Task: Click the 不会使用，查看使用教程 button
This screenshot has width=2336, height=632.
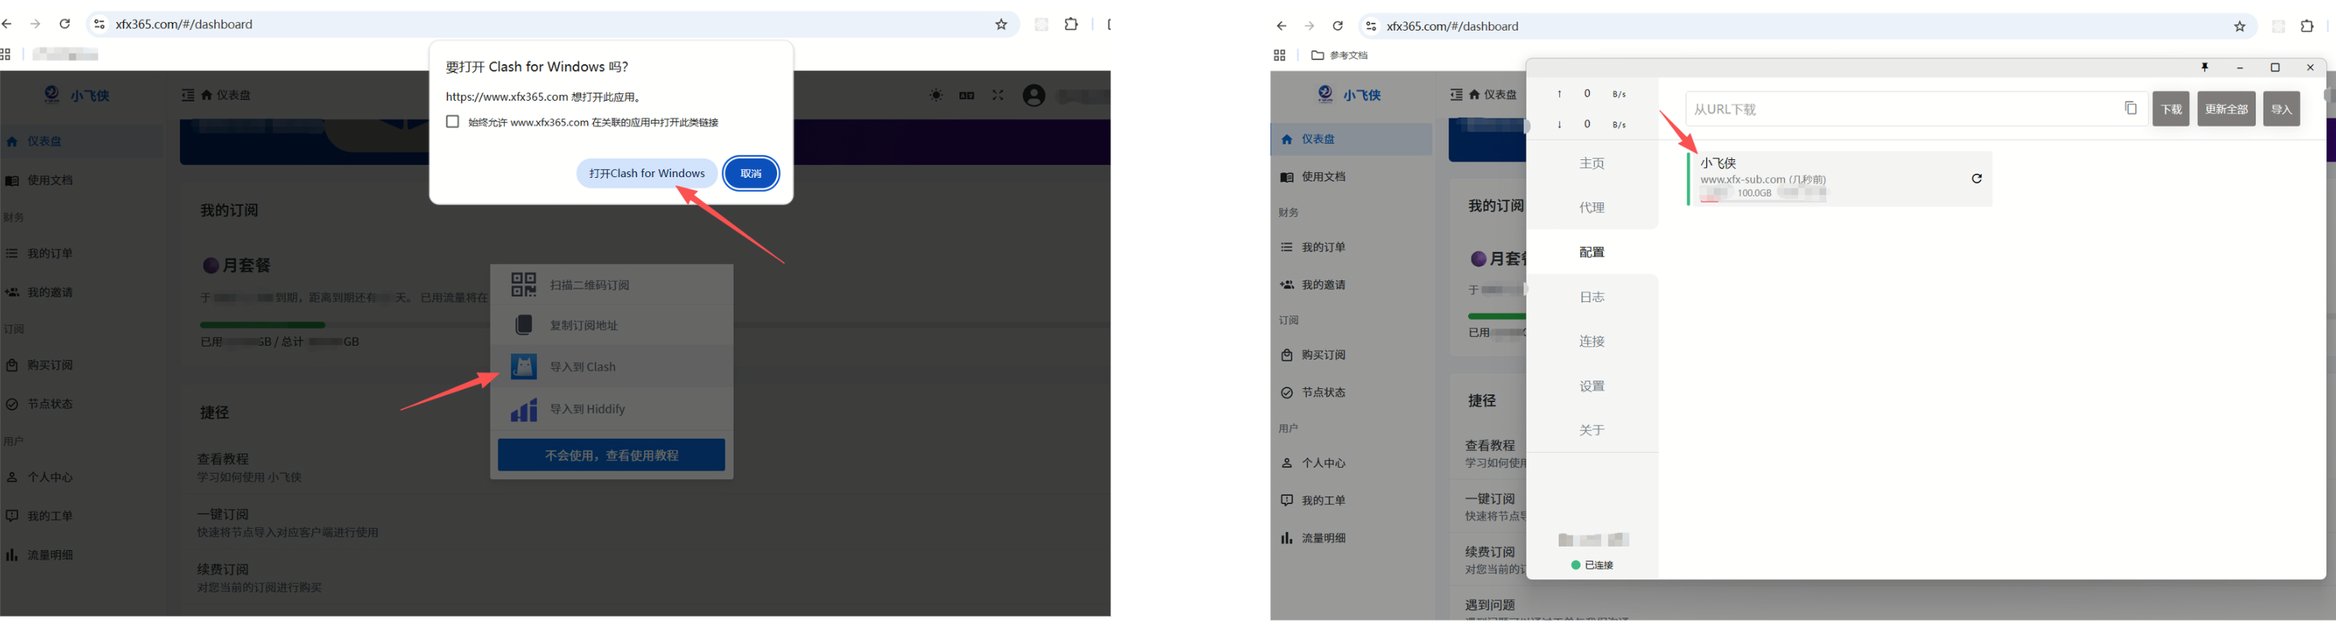Action: (611, 455)
